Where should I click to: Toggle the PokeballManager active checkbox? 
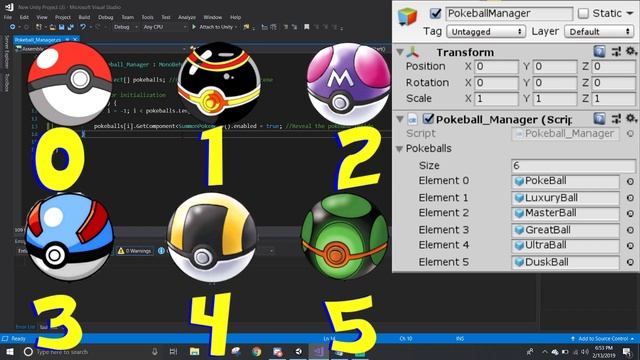pos(436,13)
